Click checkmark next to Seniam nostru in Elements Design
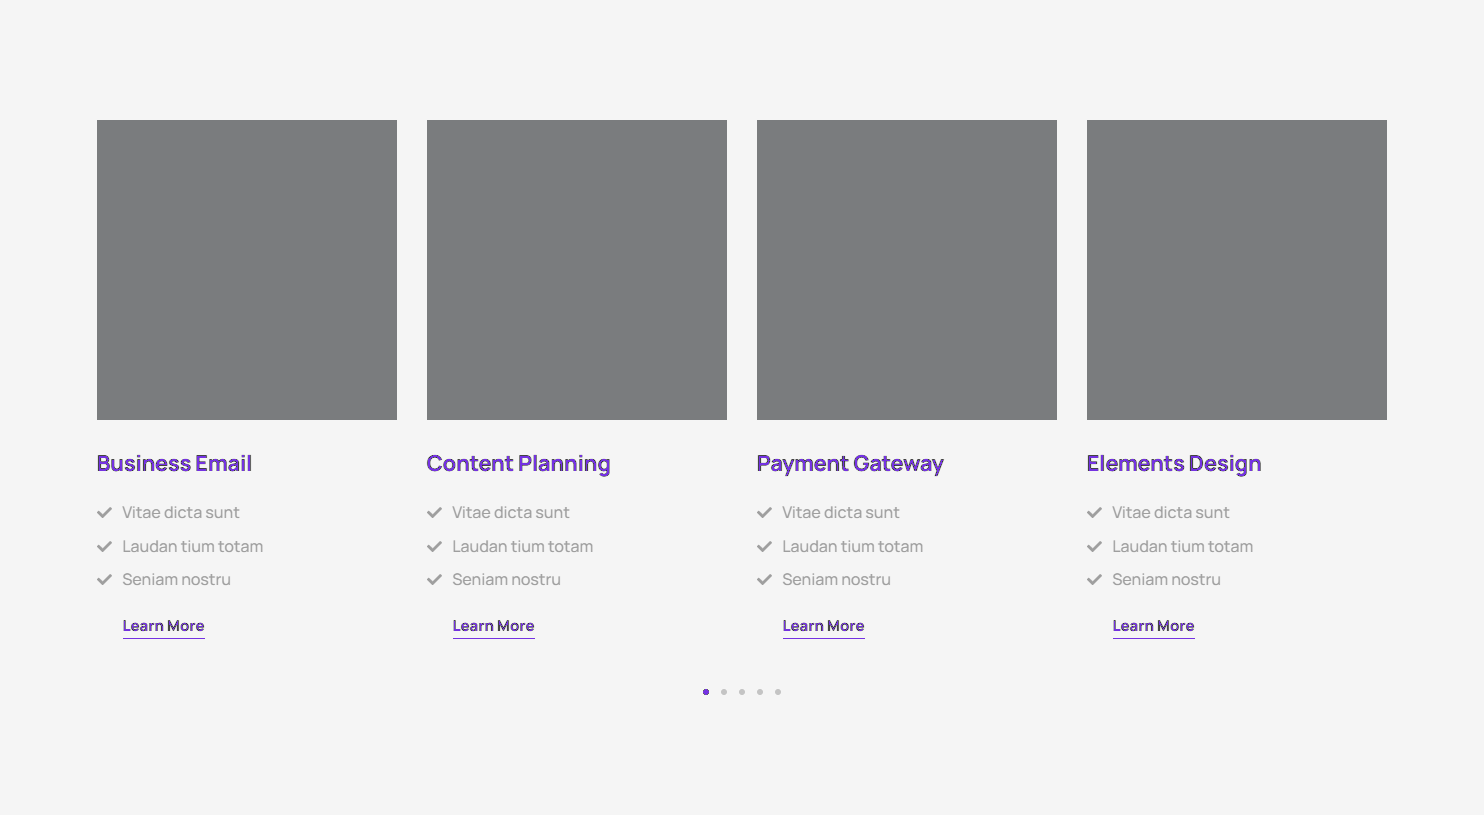Screen dimensions: 1484x815 [1094, 580]
